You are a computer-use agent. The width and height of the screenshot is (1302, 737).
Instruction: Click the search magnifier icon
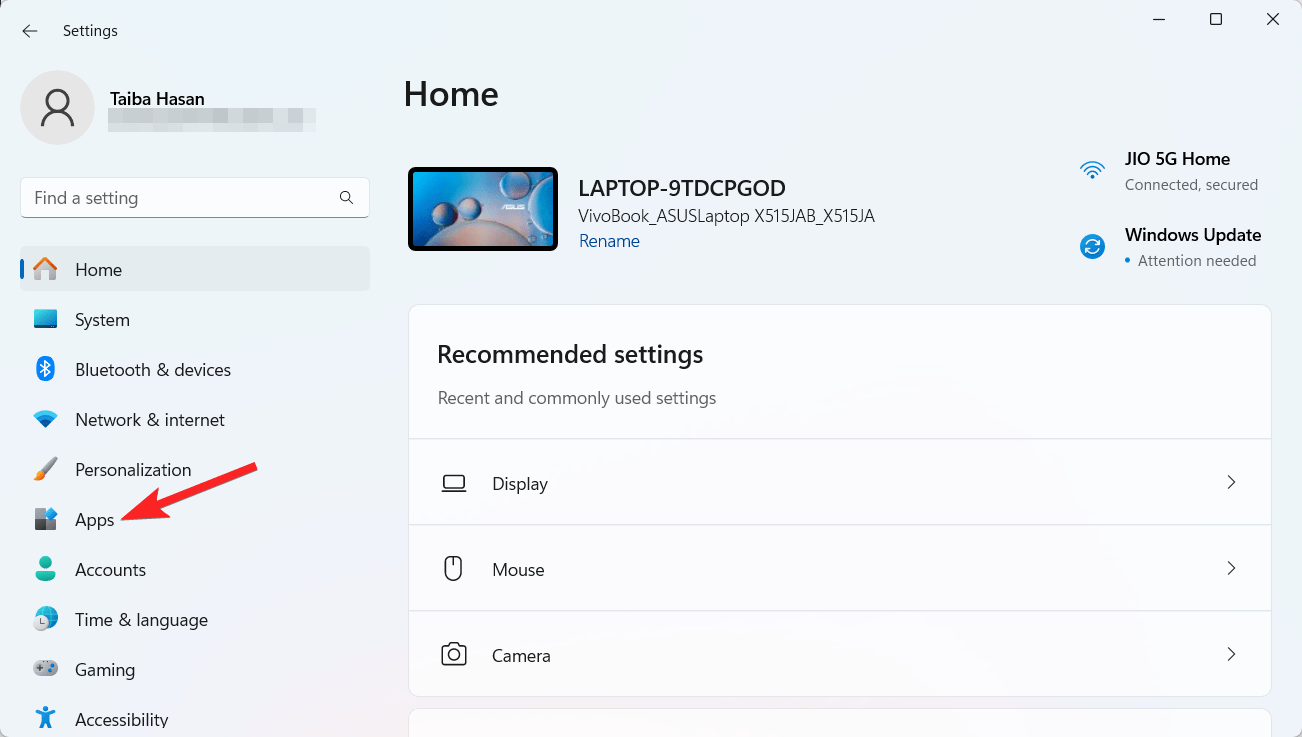(x=346, y=198)
